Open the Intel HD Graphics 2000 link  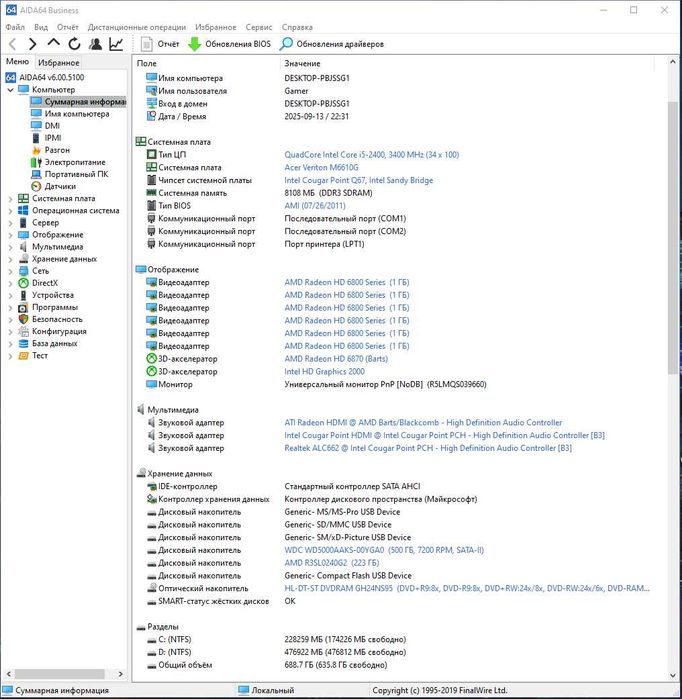click(325, 371)
